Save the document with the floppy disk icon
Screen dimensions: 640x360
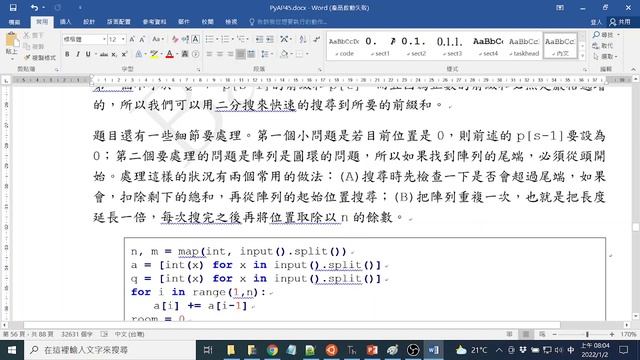click(x=13, y=7)
